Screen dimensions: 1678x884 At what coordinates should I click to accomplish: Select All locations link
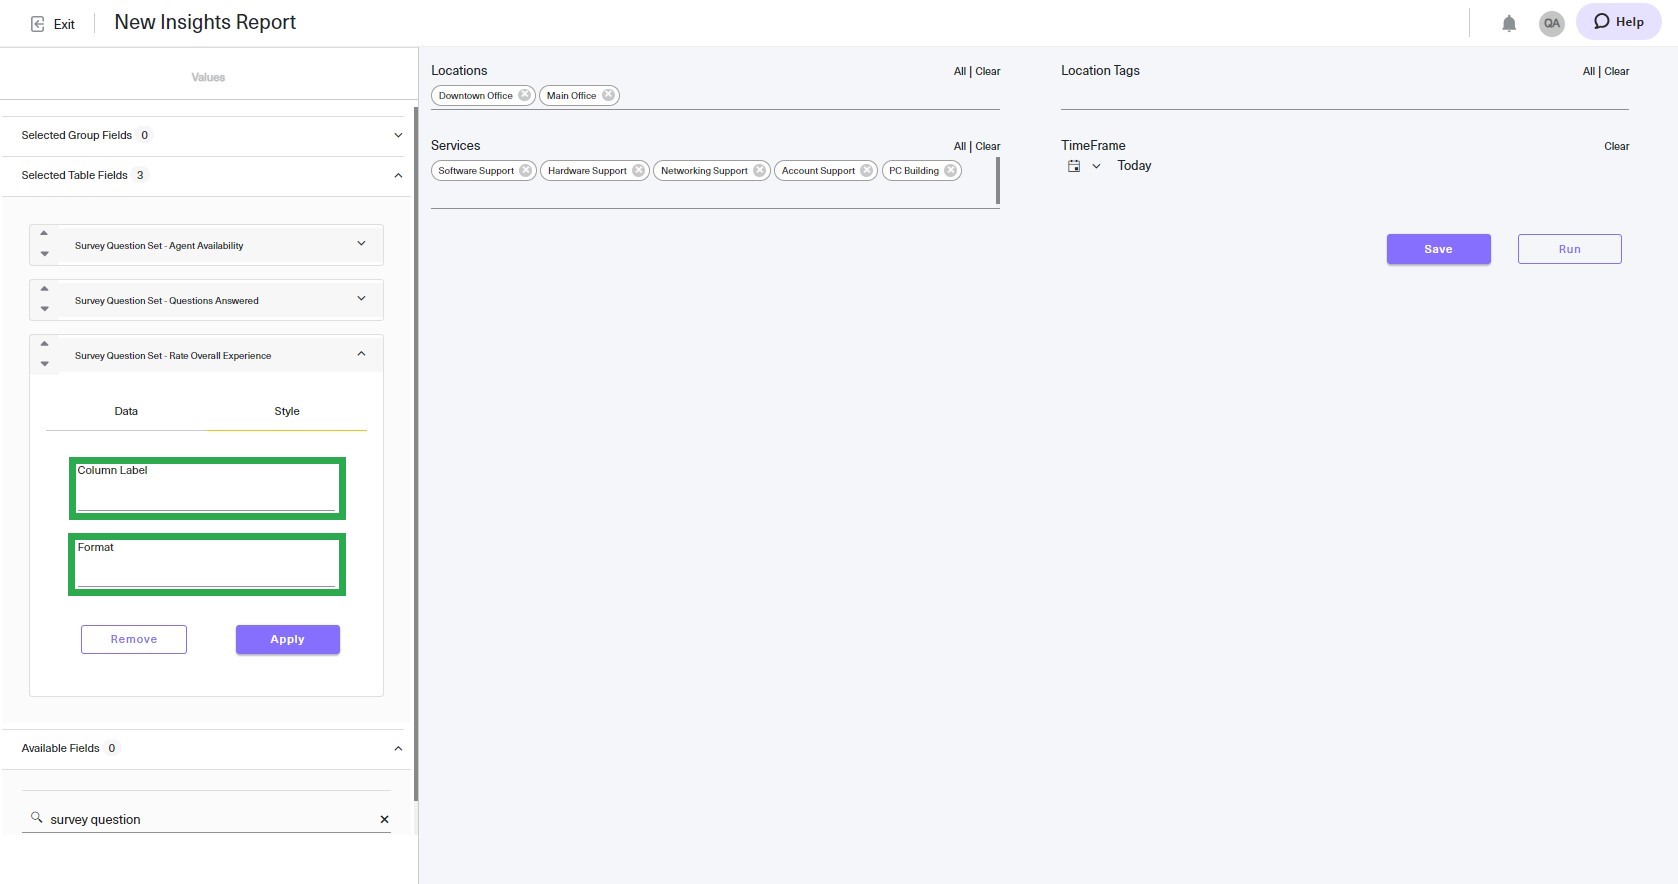tap(959, 71)
